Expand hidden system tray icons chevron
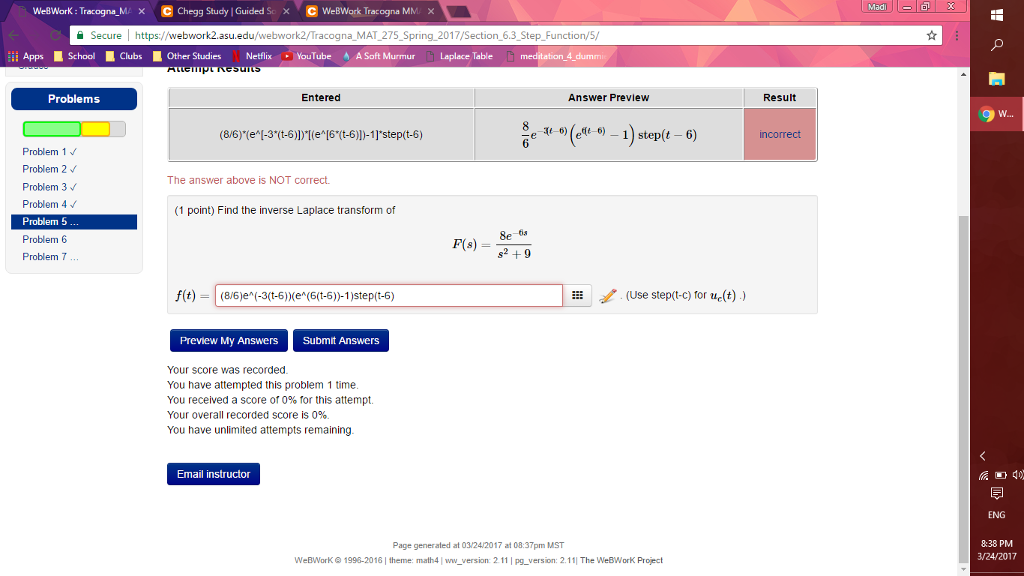1024x576 pixels. pos(983,456)
